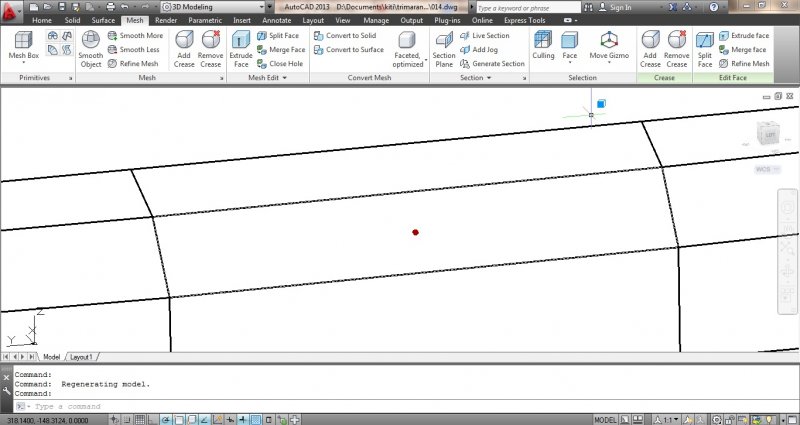Click the command line settings wrench icon

[x=6, y=391]
